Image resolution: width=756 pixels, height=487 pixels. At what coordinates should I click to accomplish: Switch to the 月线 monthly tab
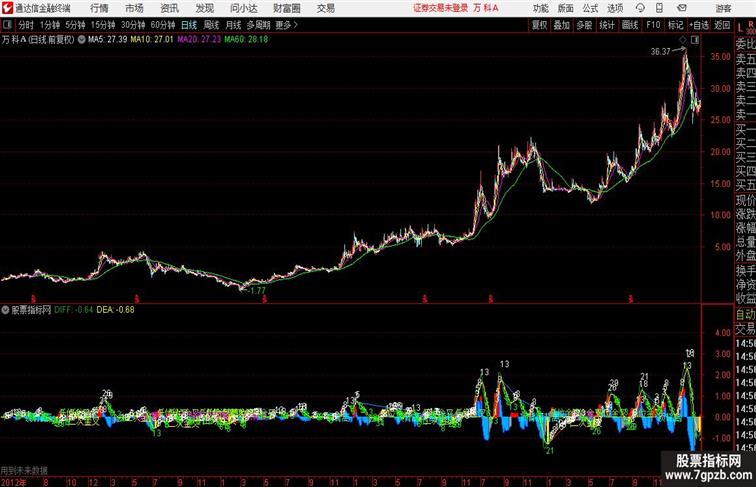(233, 25)
